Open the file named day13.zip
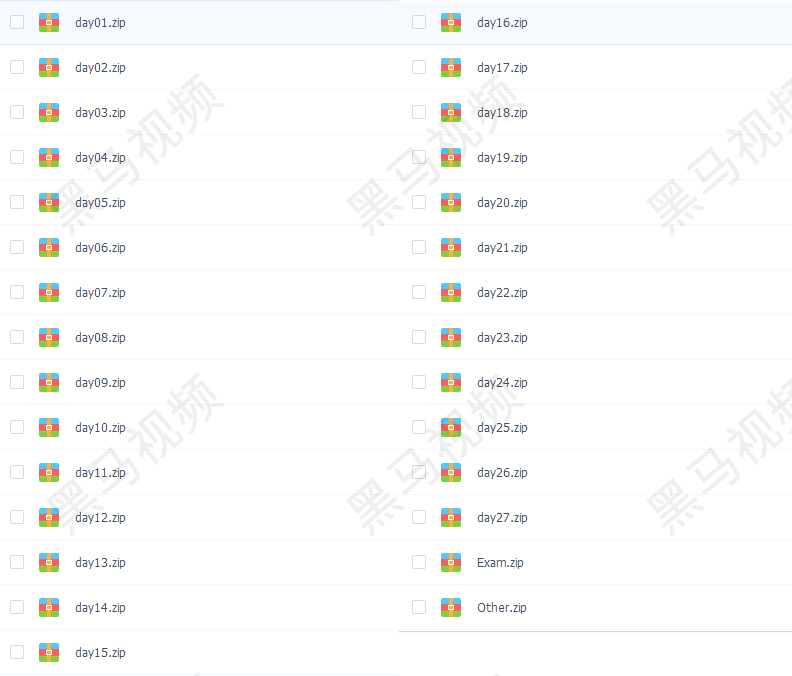Screen dimensions: 792x676 100,563
